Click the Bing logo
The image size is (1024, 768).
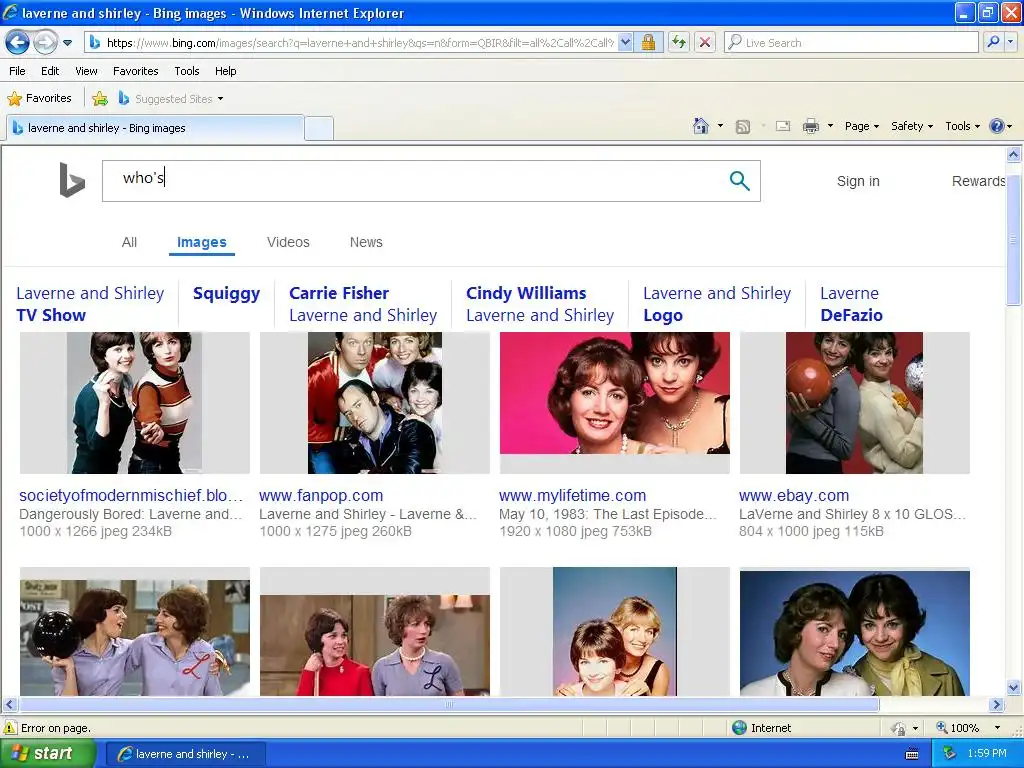[72, 180]
